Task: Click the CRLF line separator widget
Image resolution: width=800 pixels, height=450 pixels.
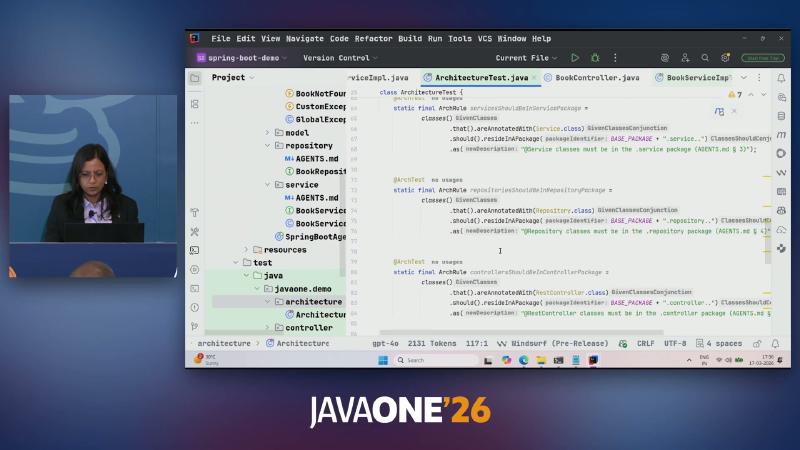Action: point(645,344)
